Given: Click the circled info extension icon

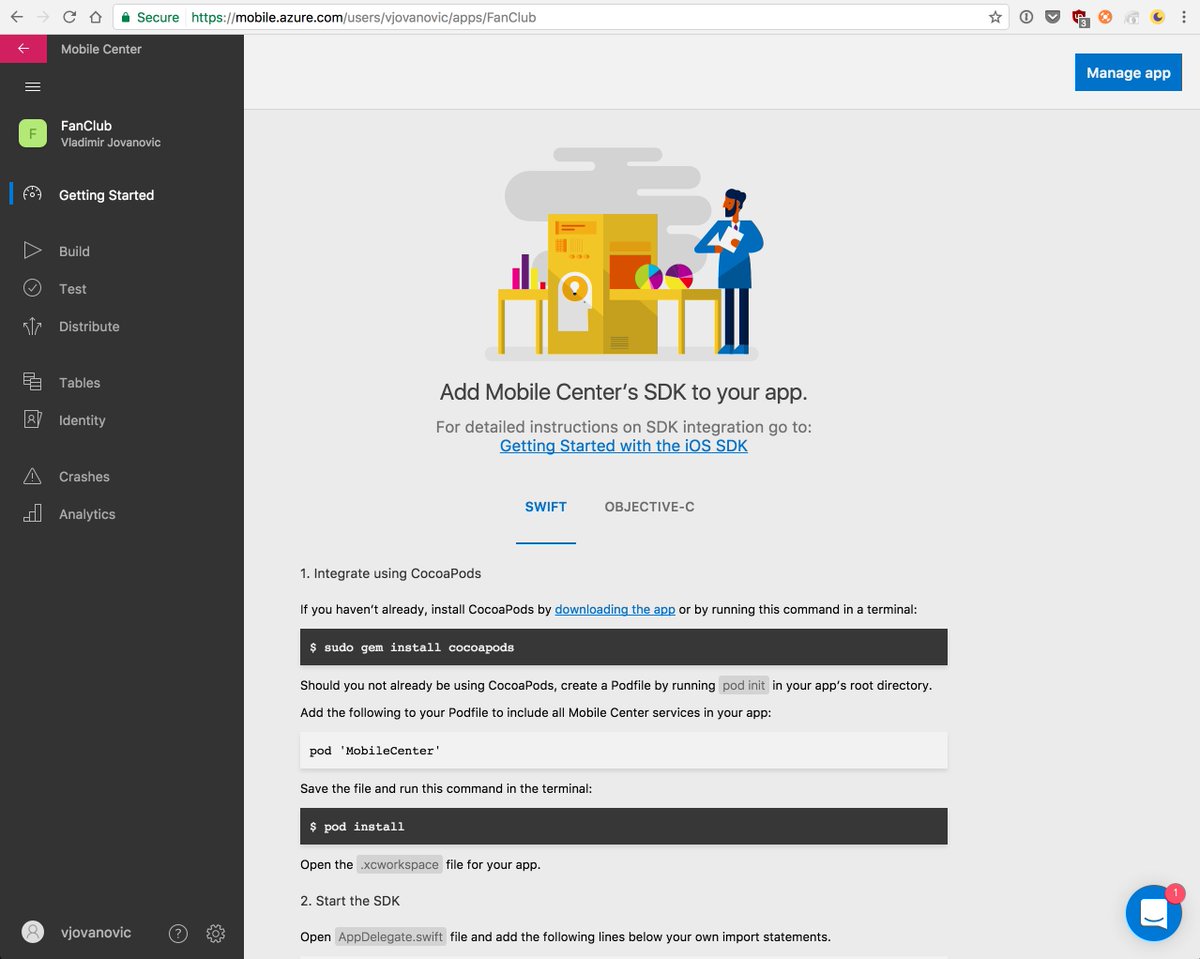Looking at the screenshot, I should [1026, 17].
